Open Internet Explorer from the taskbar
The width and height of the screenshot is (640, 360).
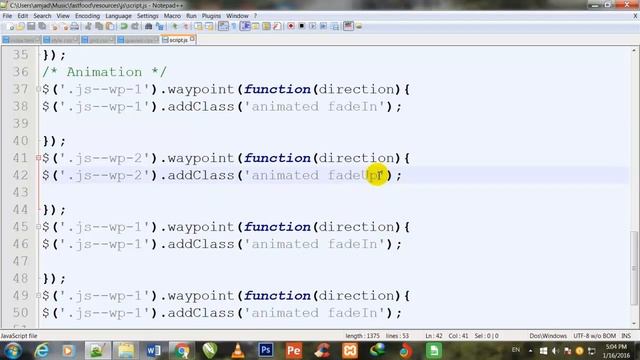(42, 350)
